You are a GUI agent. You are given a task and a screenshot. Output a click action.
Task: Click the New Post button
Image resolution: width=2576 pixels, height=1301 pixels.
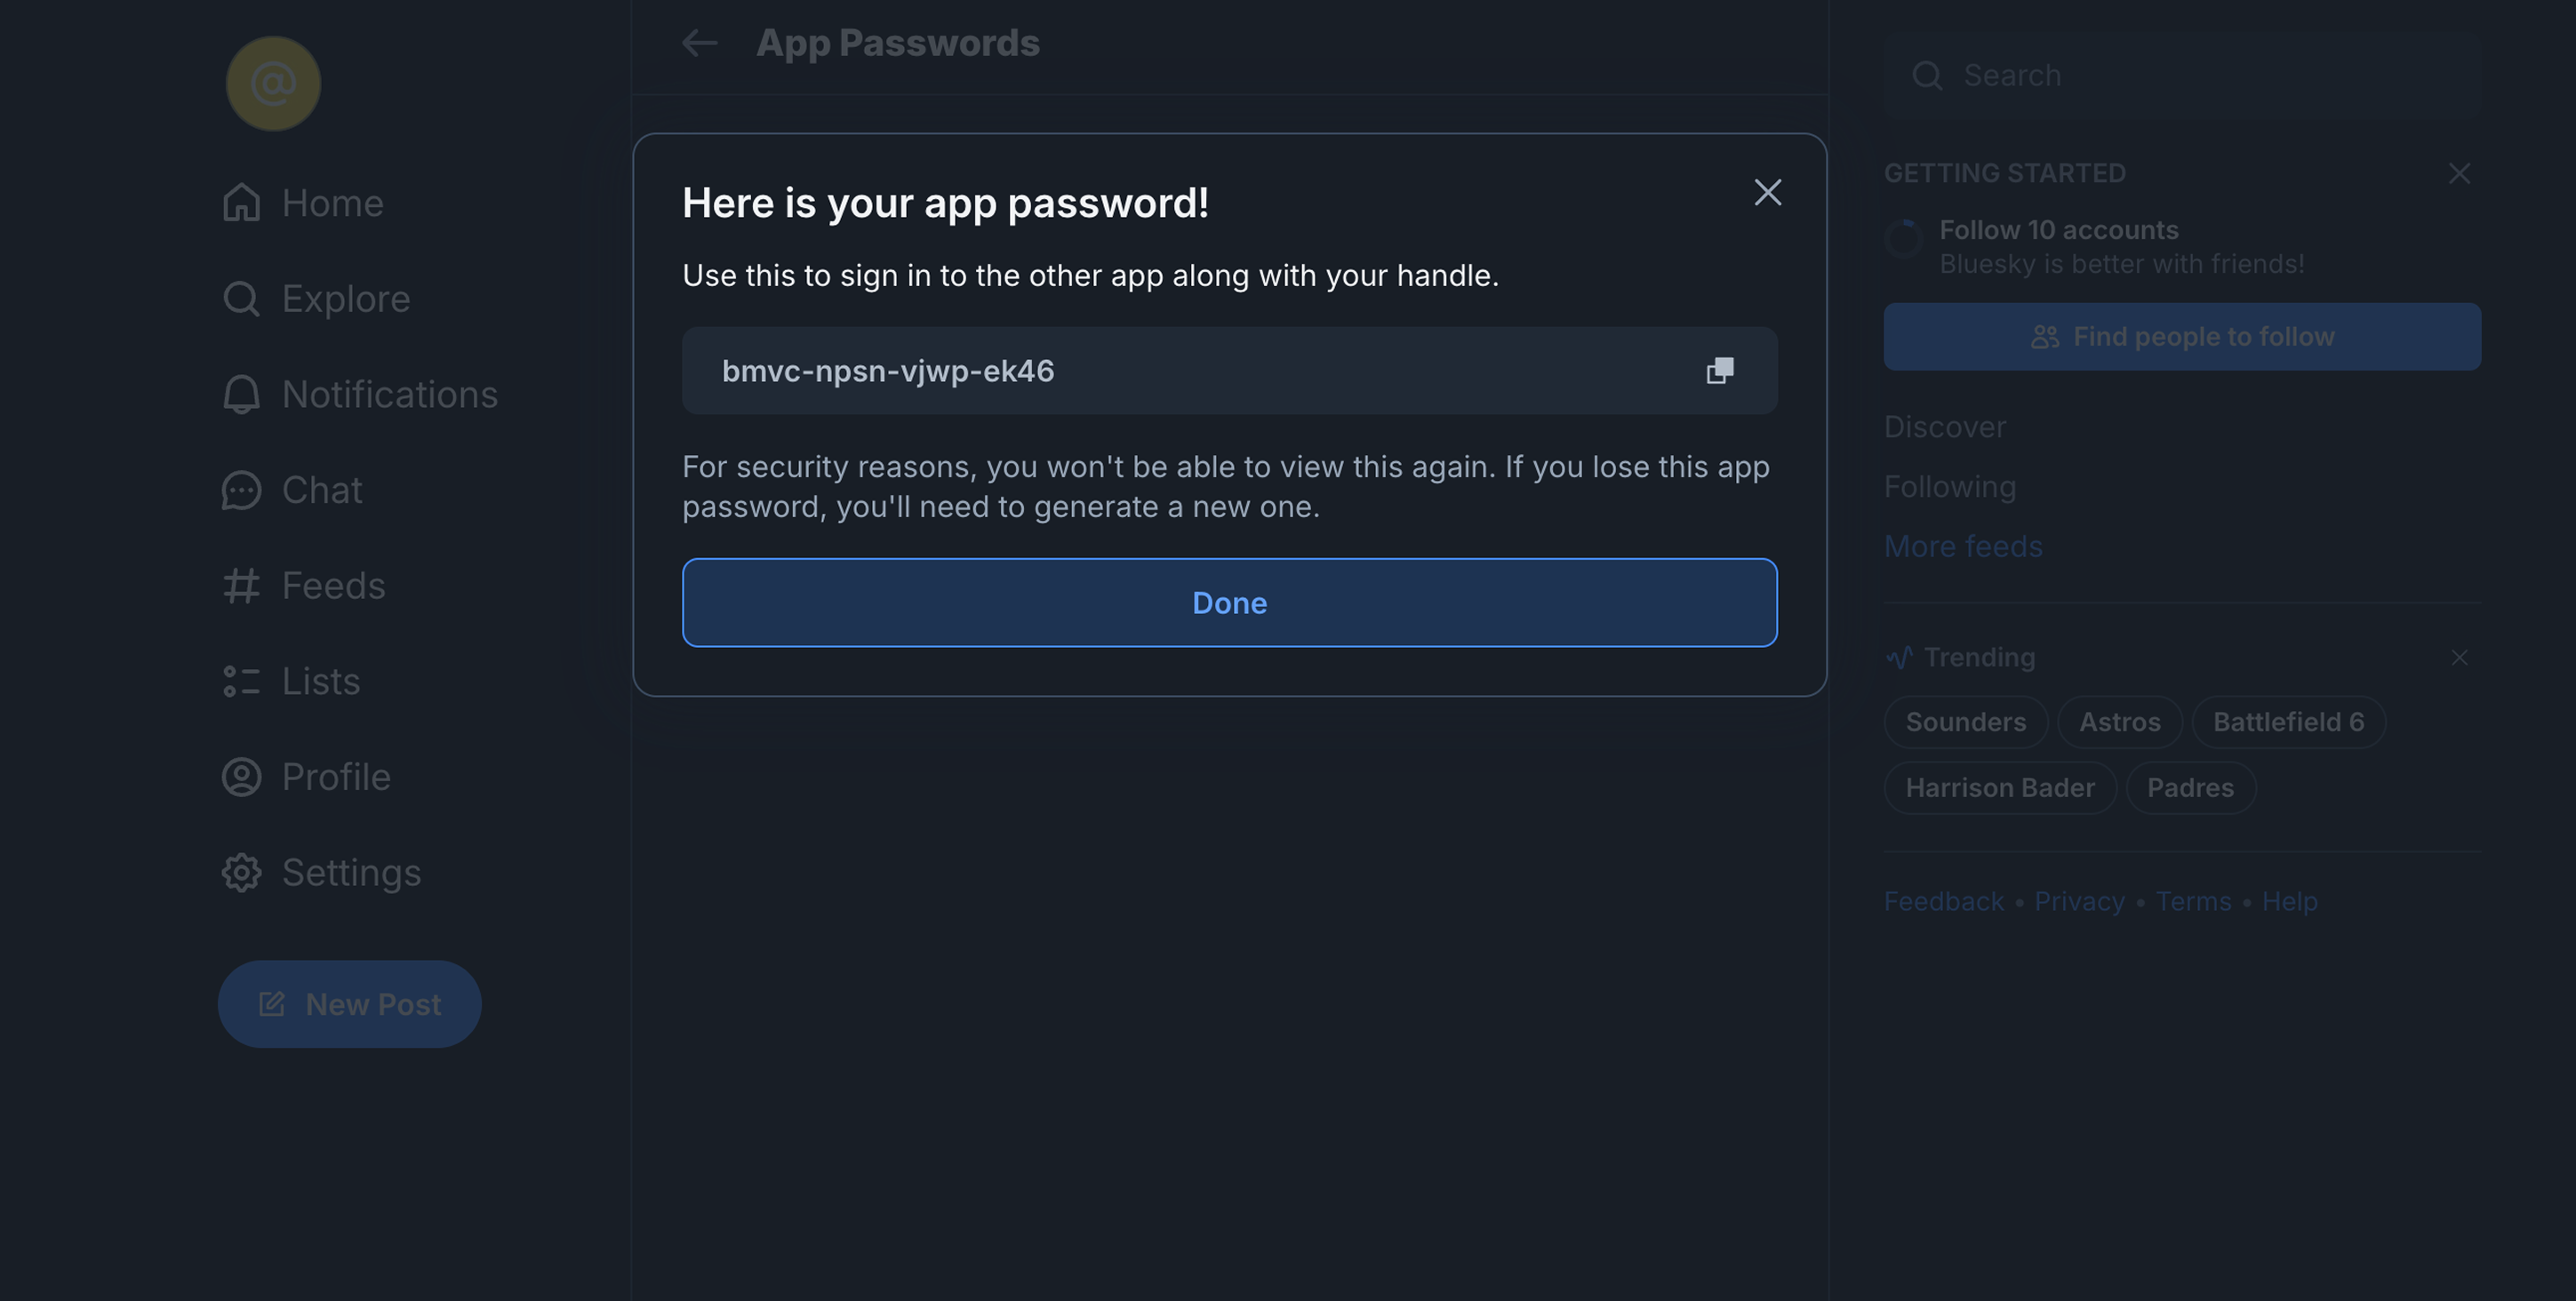coord(349,1004)
